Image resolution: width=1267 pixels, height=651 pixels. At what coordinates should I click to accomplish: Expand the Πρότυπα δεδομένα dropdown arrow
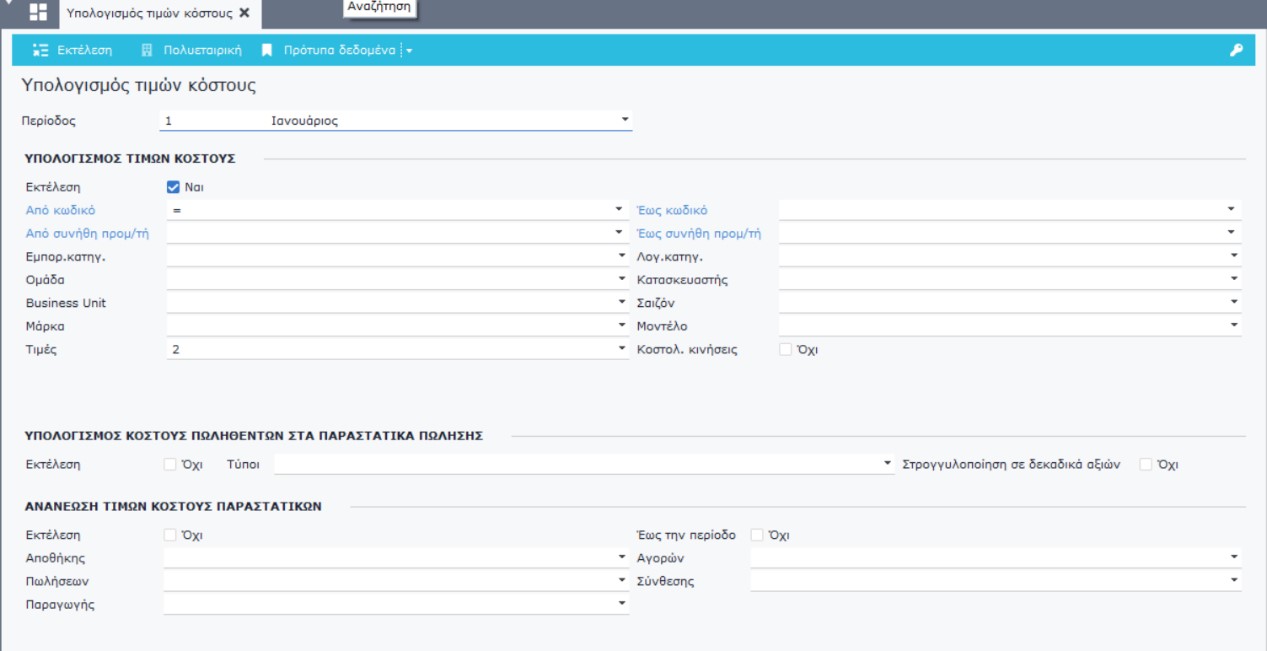point(408,50)
